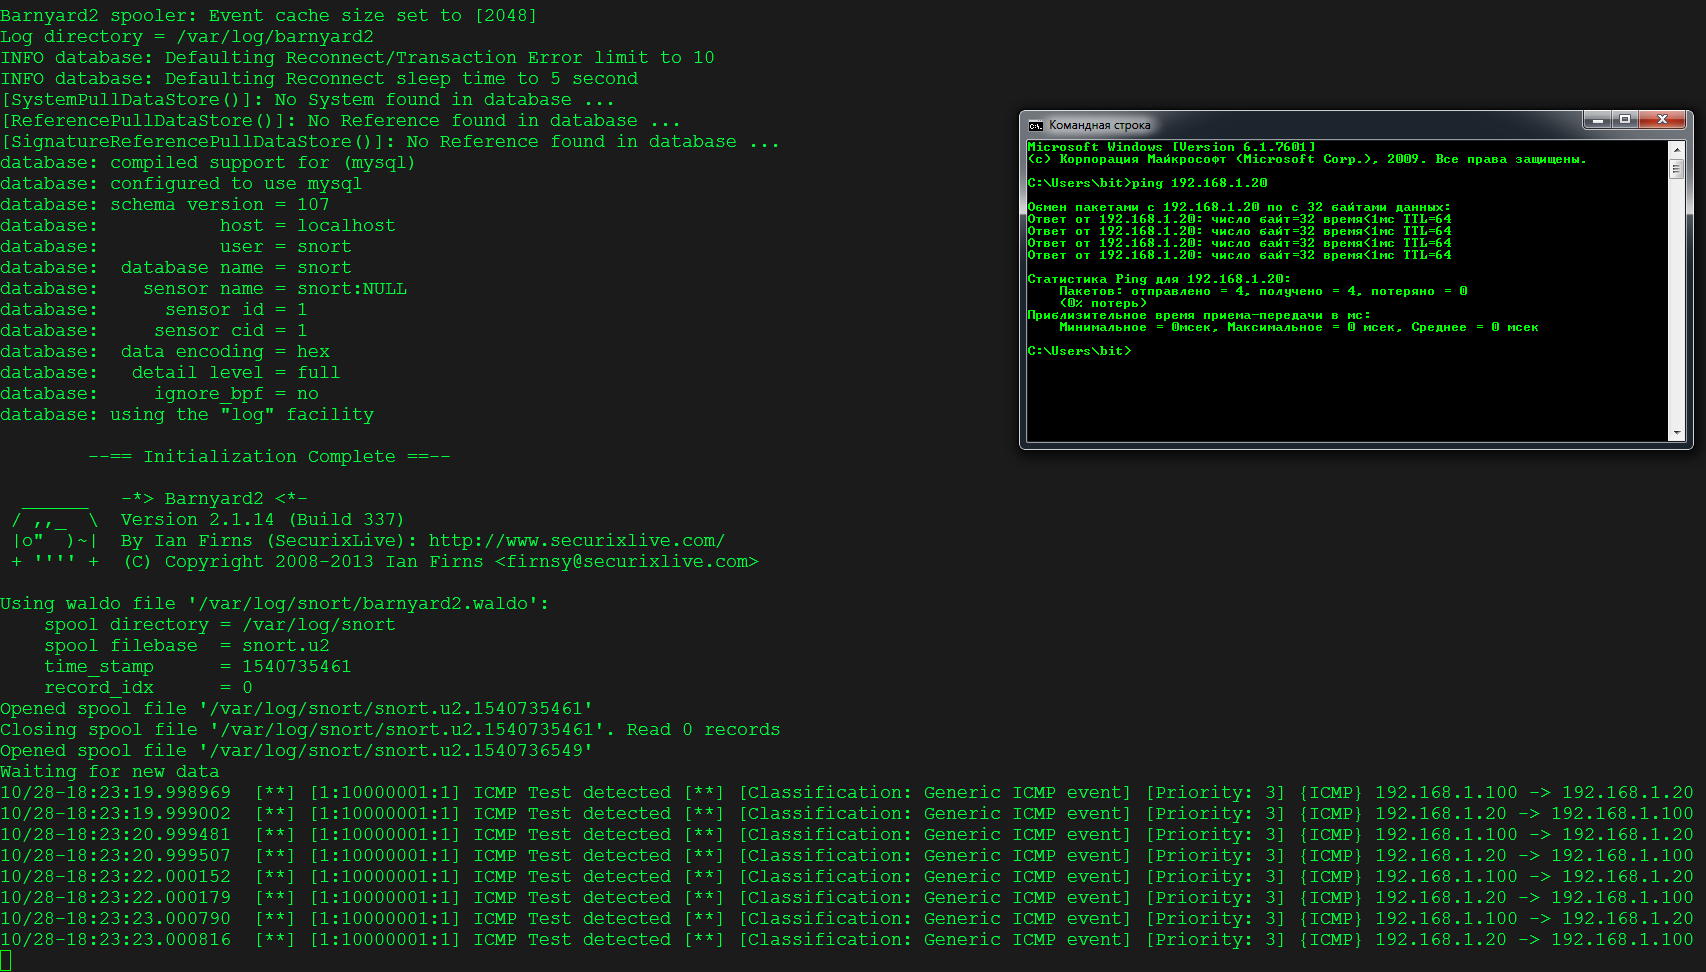Screen dimensions: 1706x972
Task: Click the command prompt vertical scrollbar thumb
Action: [1676, 169]
